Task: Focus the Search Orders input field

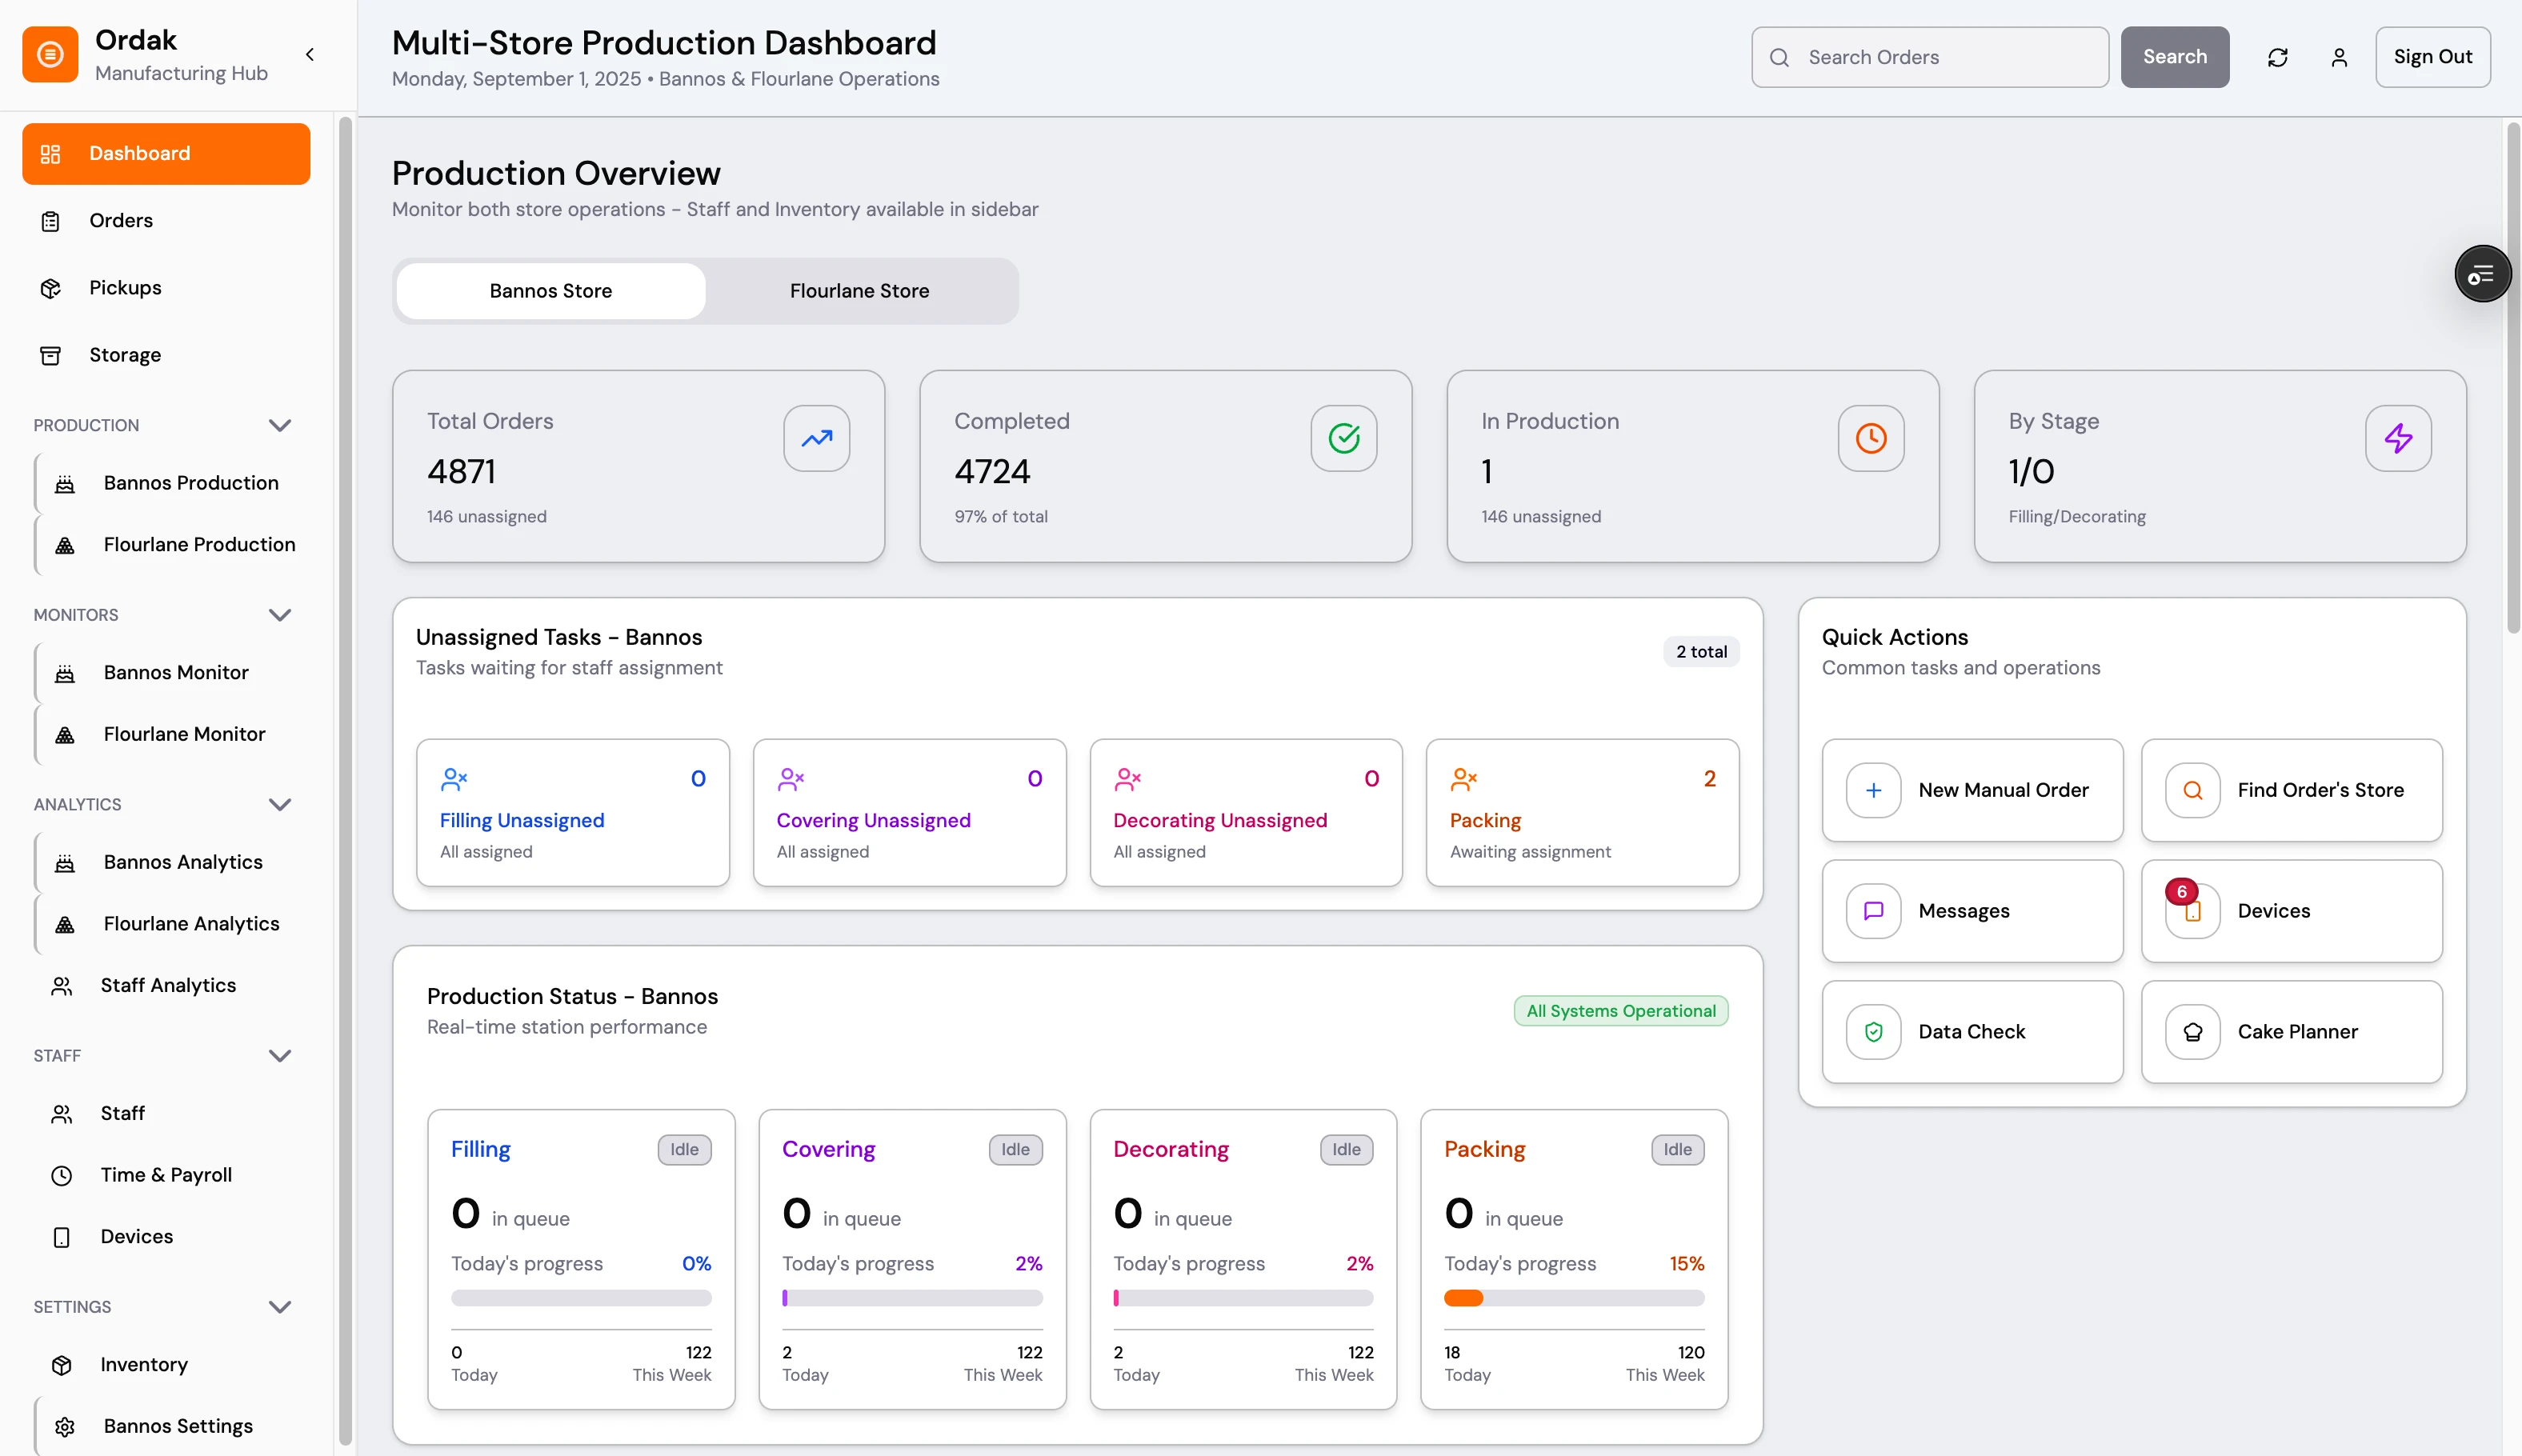Action: click(x=1929, y=57)
